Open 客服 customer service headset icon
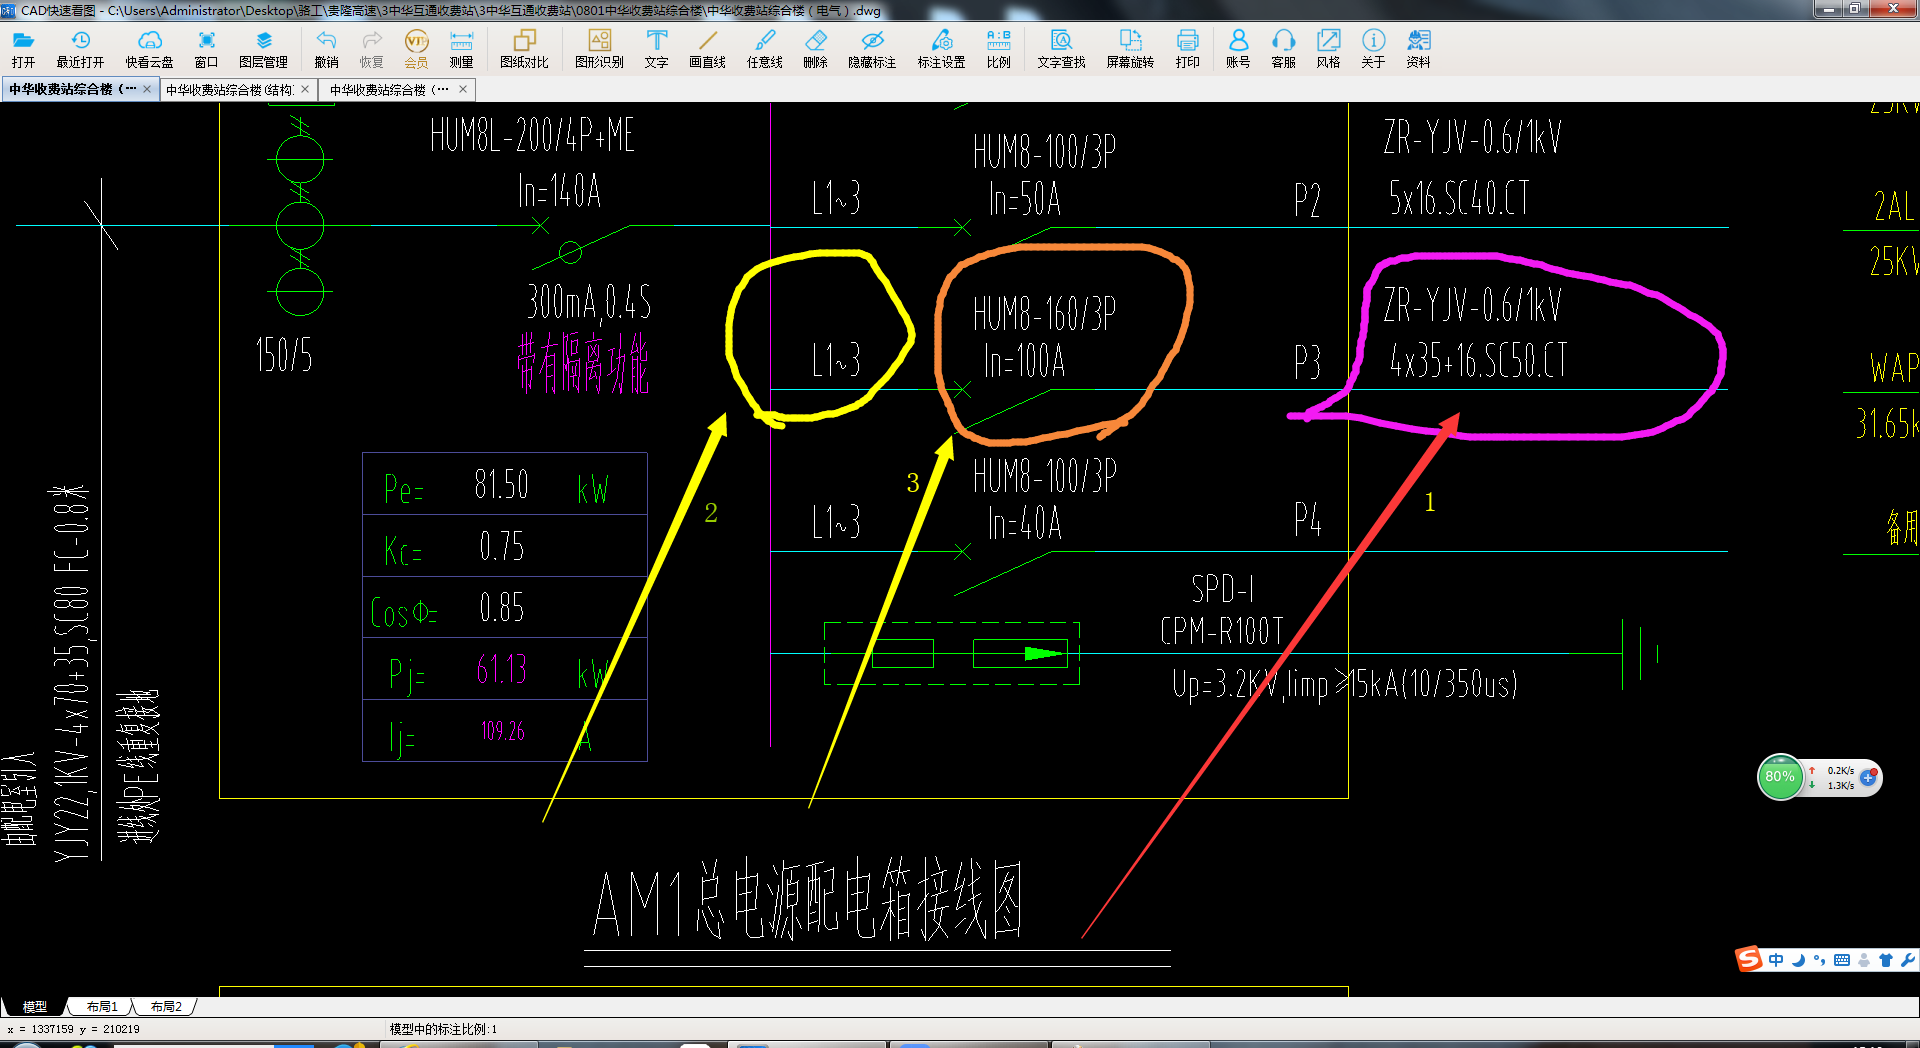The height and width of the screenshot is (1048, 1920). point(1283,48)
